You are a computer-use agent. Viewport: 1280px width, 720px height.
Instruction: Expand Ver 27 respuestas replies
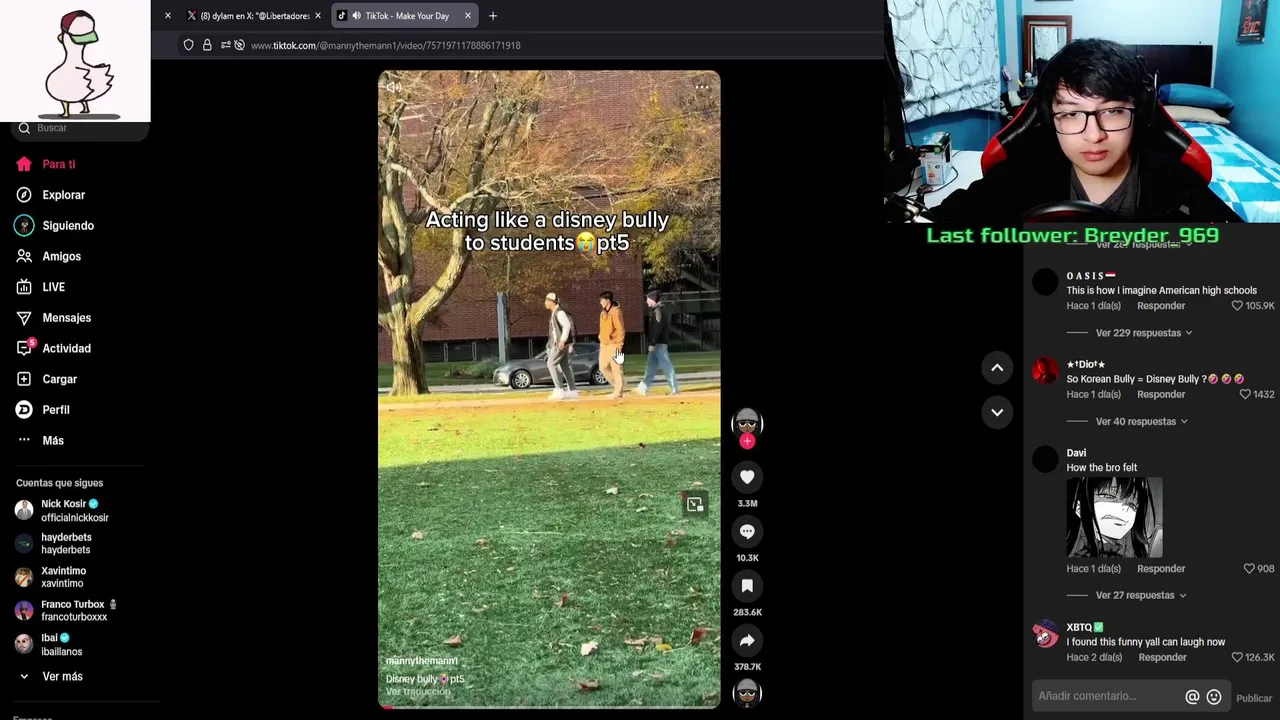coord(1141,595)
